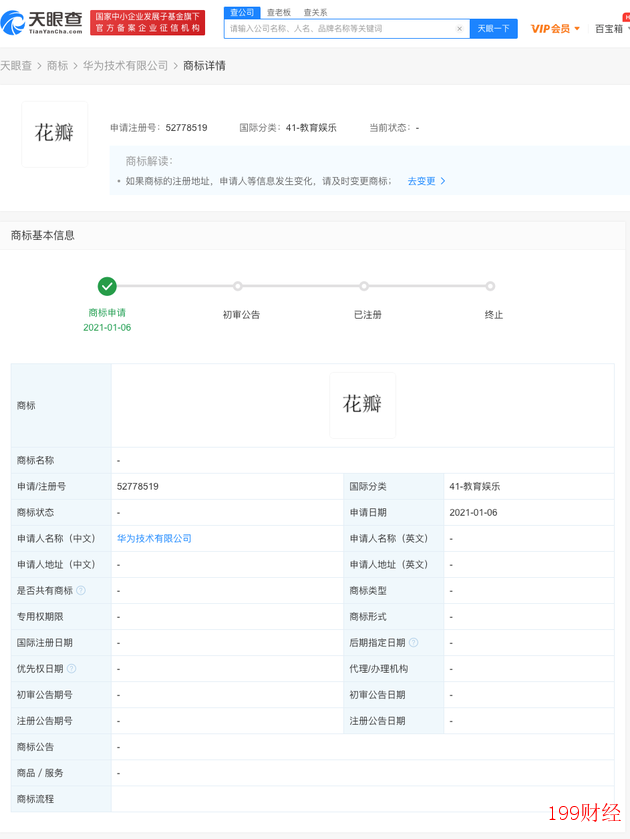Click the 去变更 link

[x=421, y=181]
